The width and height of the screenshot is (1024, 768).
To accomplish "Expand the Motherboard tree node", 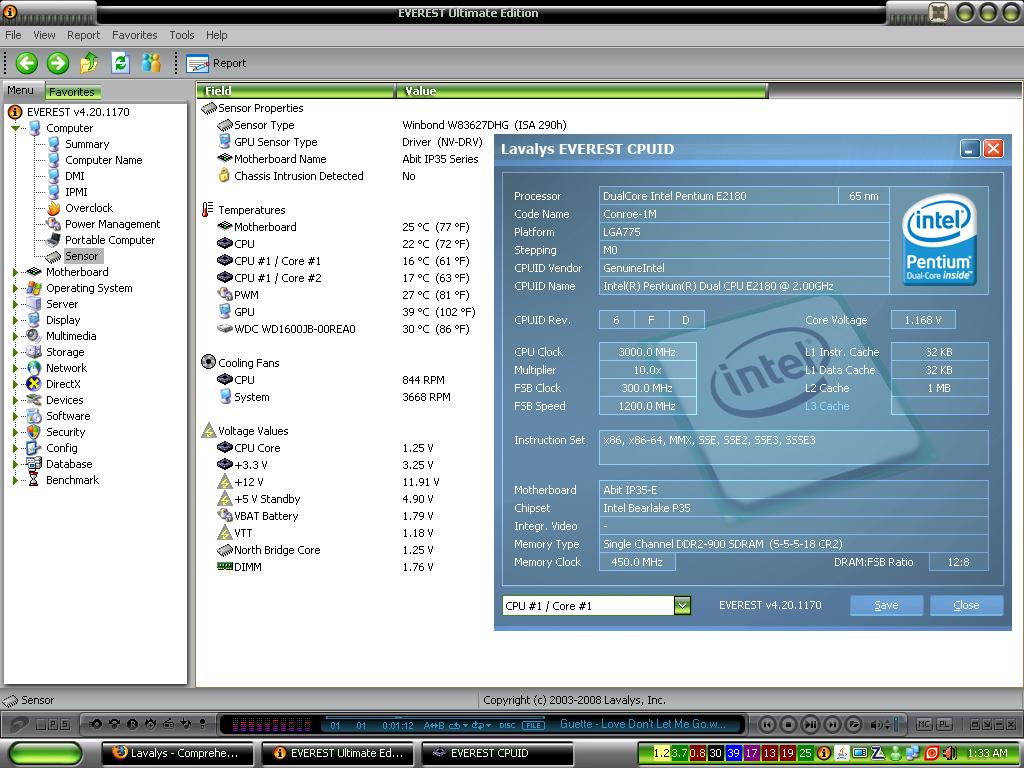I will tap(15, 272).
